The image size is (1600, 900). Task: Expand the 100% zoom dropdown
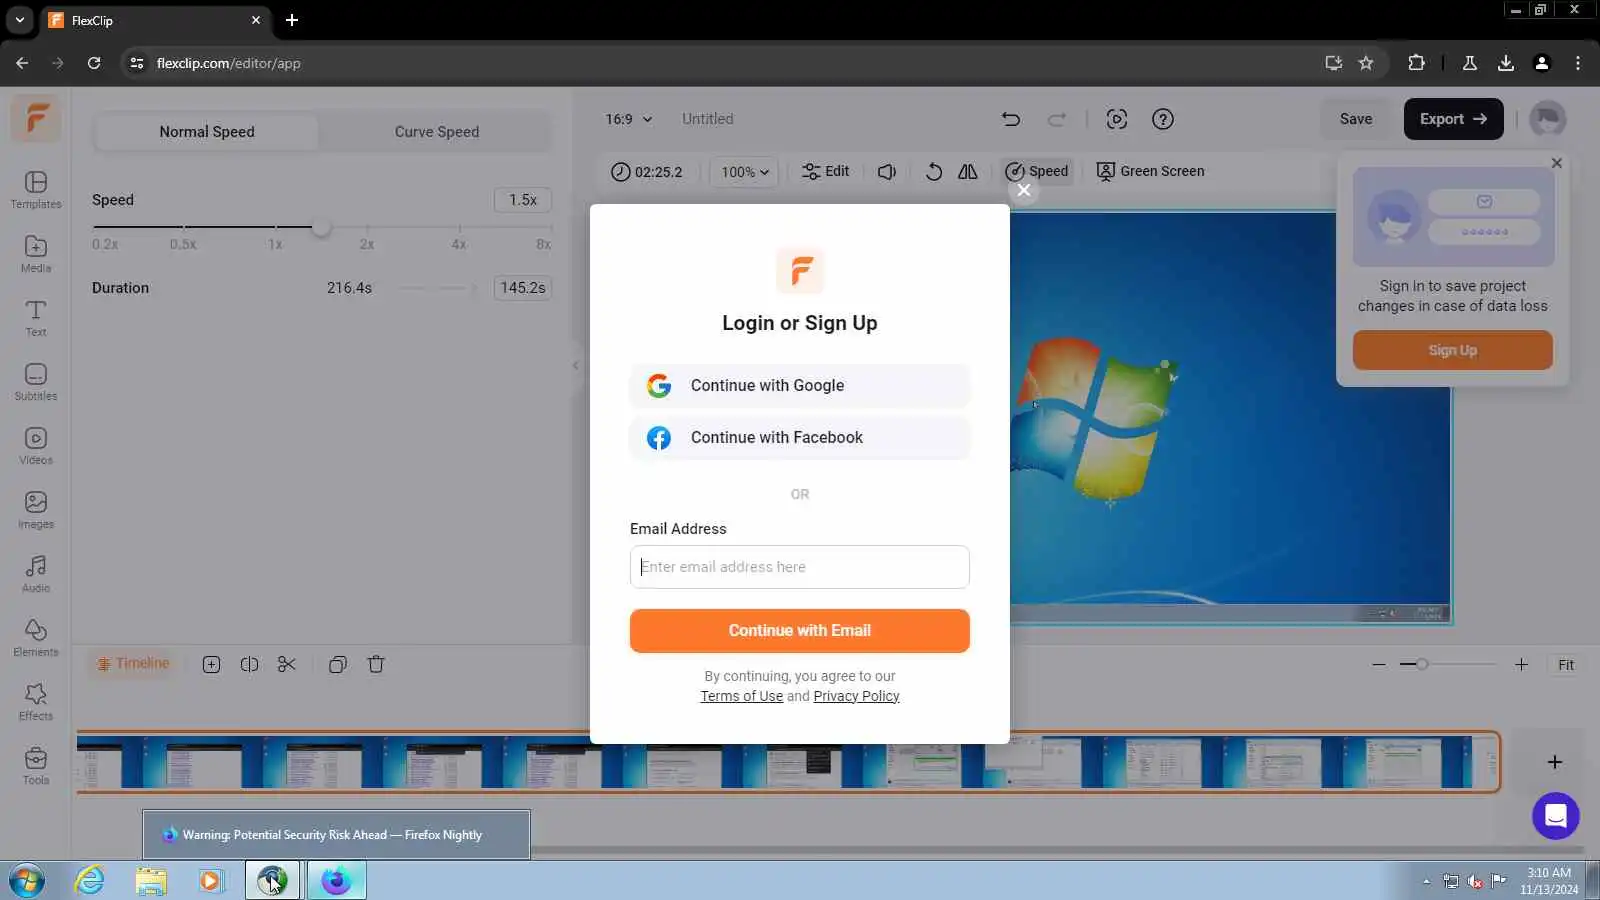point(745,172)
